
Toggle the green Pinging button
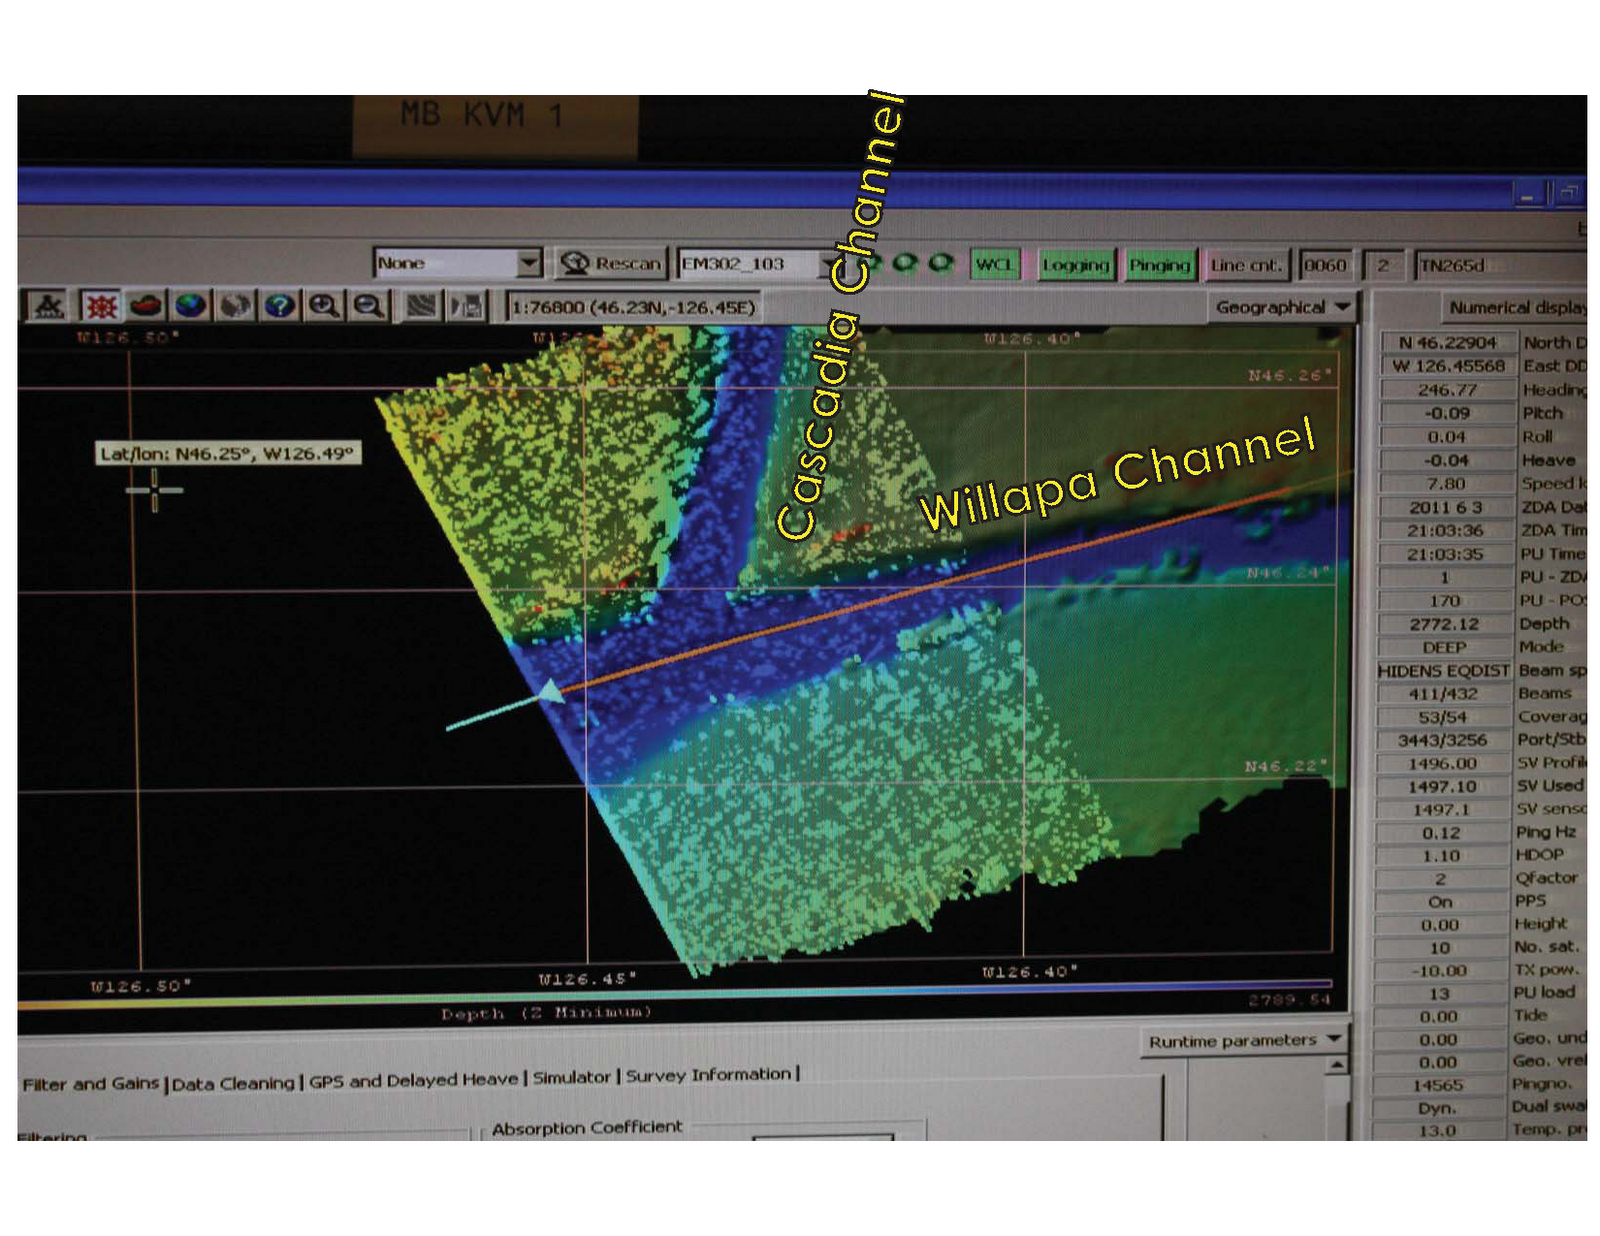point(1159,265)
